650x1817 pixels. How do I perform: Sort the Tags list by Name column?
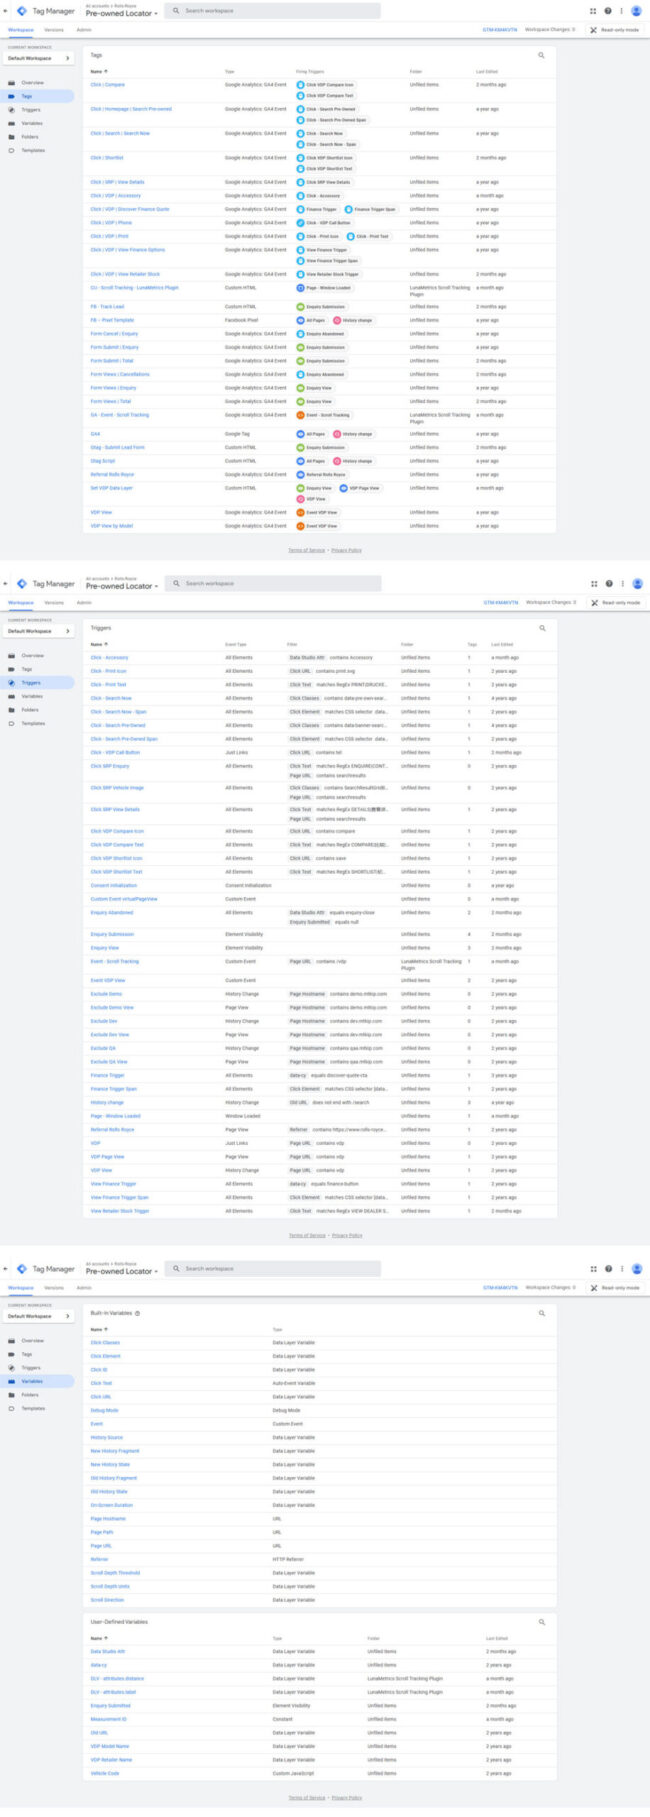[98, 72]
